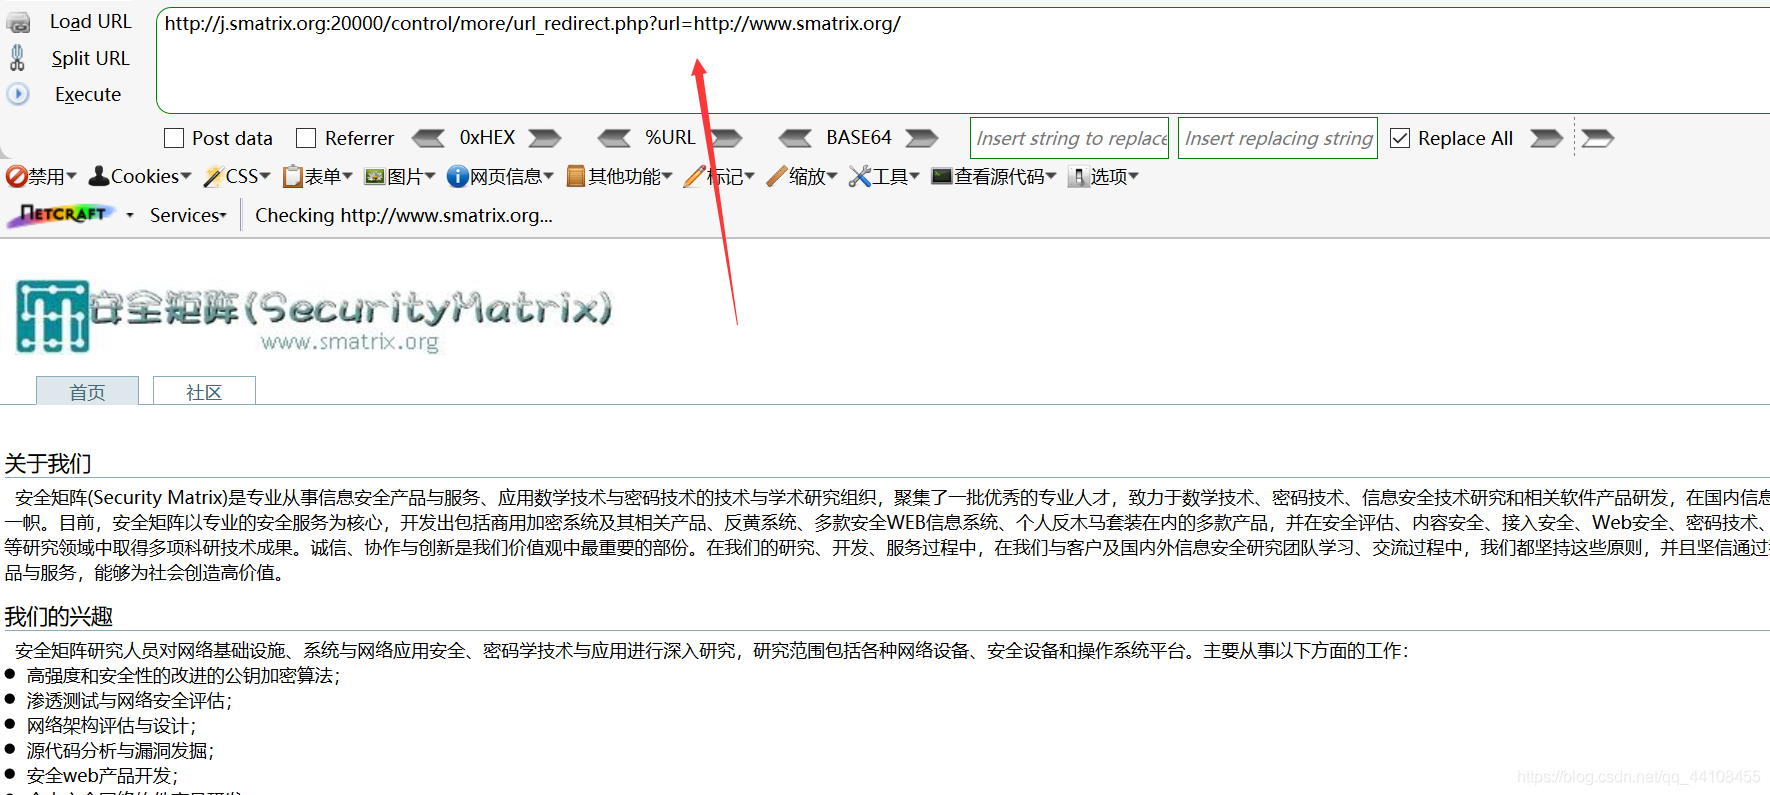
Task: Click the Cookies person icon
Action: pyautogui.click(x=99, y=176)
